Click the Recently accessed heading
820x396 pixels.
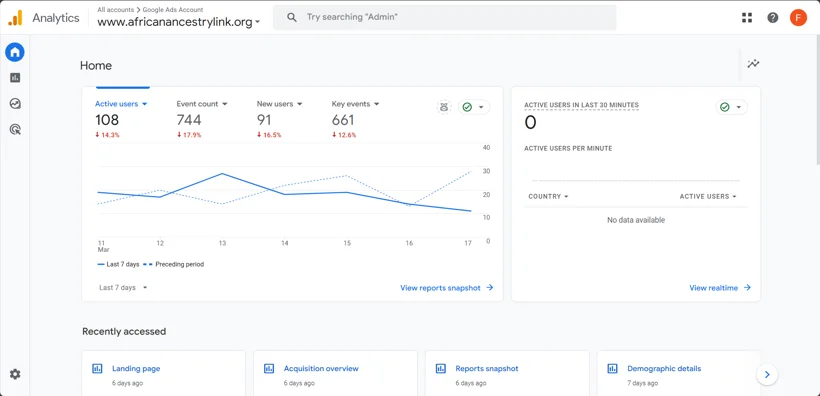pyautogui.click(x=124, y=331)
